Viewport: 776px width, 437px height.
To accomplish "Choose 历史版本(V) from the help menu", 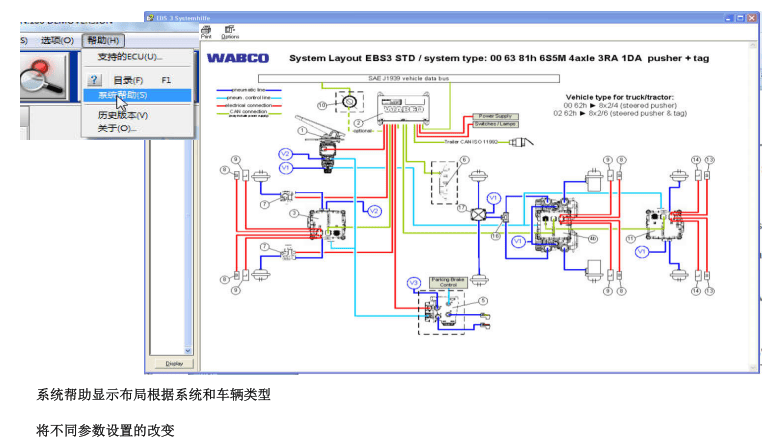I will pyautogui.click(x=123, y=115).
